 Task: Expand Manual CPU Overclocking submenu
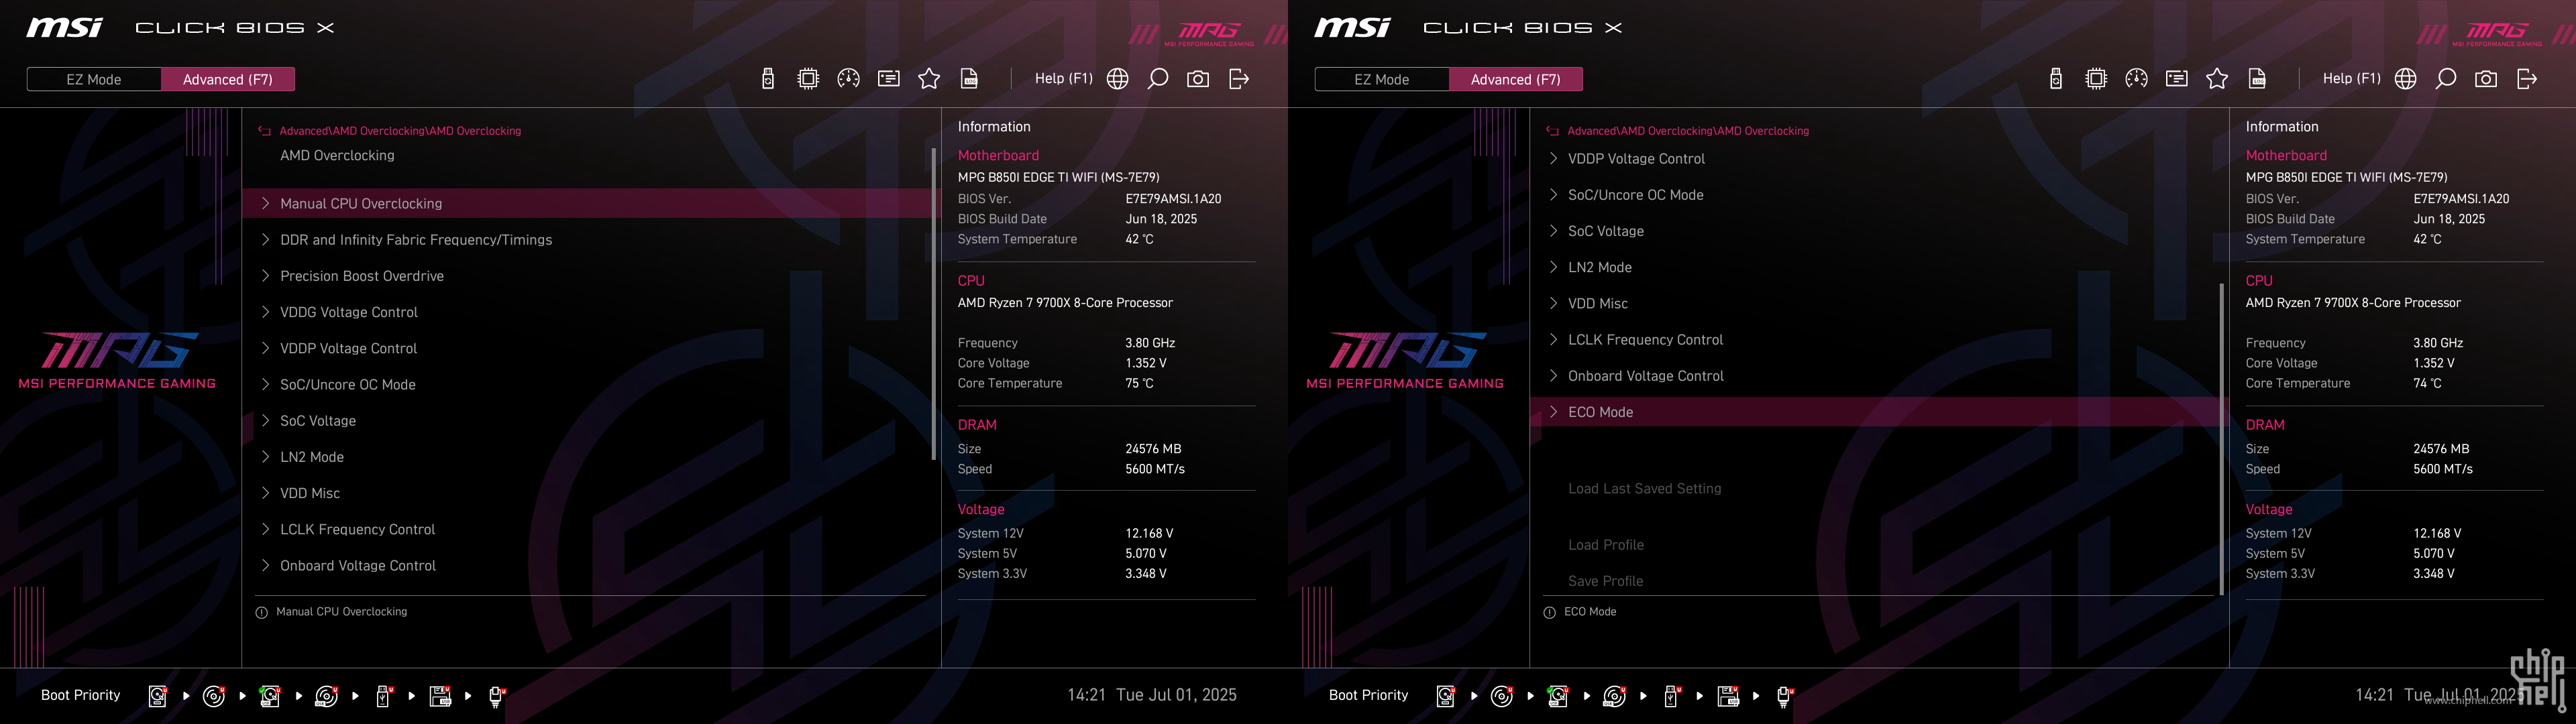(x=590, y=203)
